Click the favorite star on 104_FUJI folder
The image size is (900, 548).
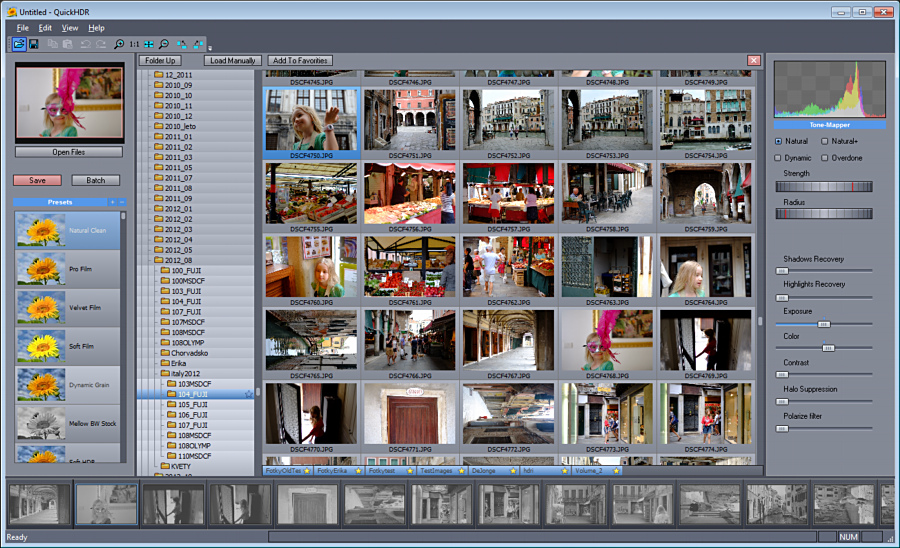[249, 394]
